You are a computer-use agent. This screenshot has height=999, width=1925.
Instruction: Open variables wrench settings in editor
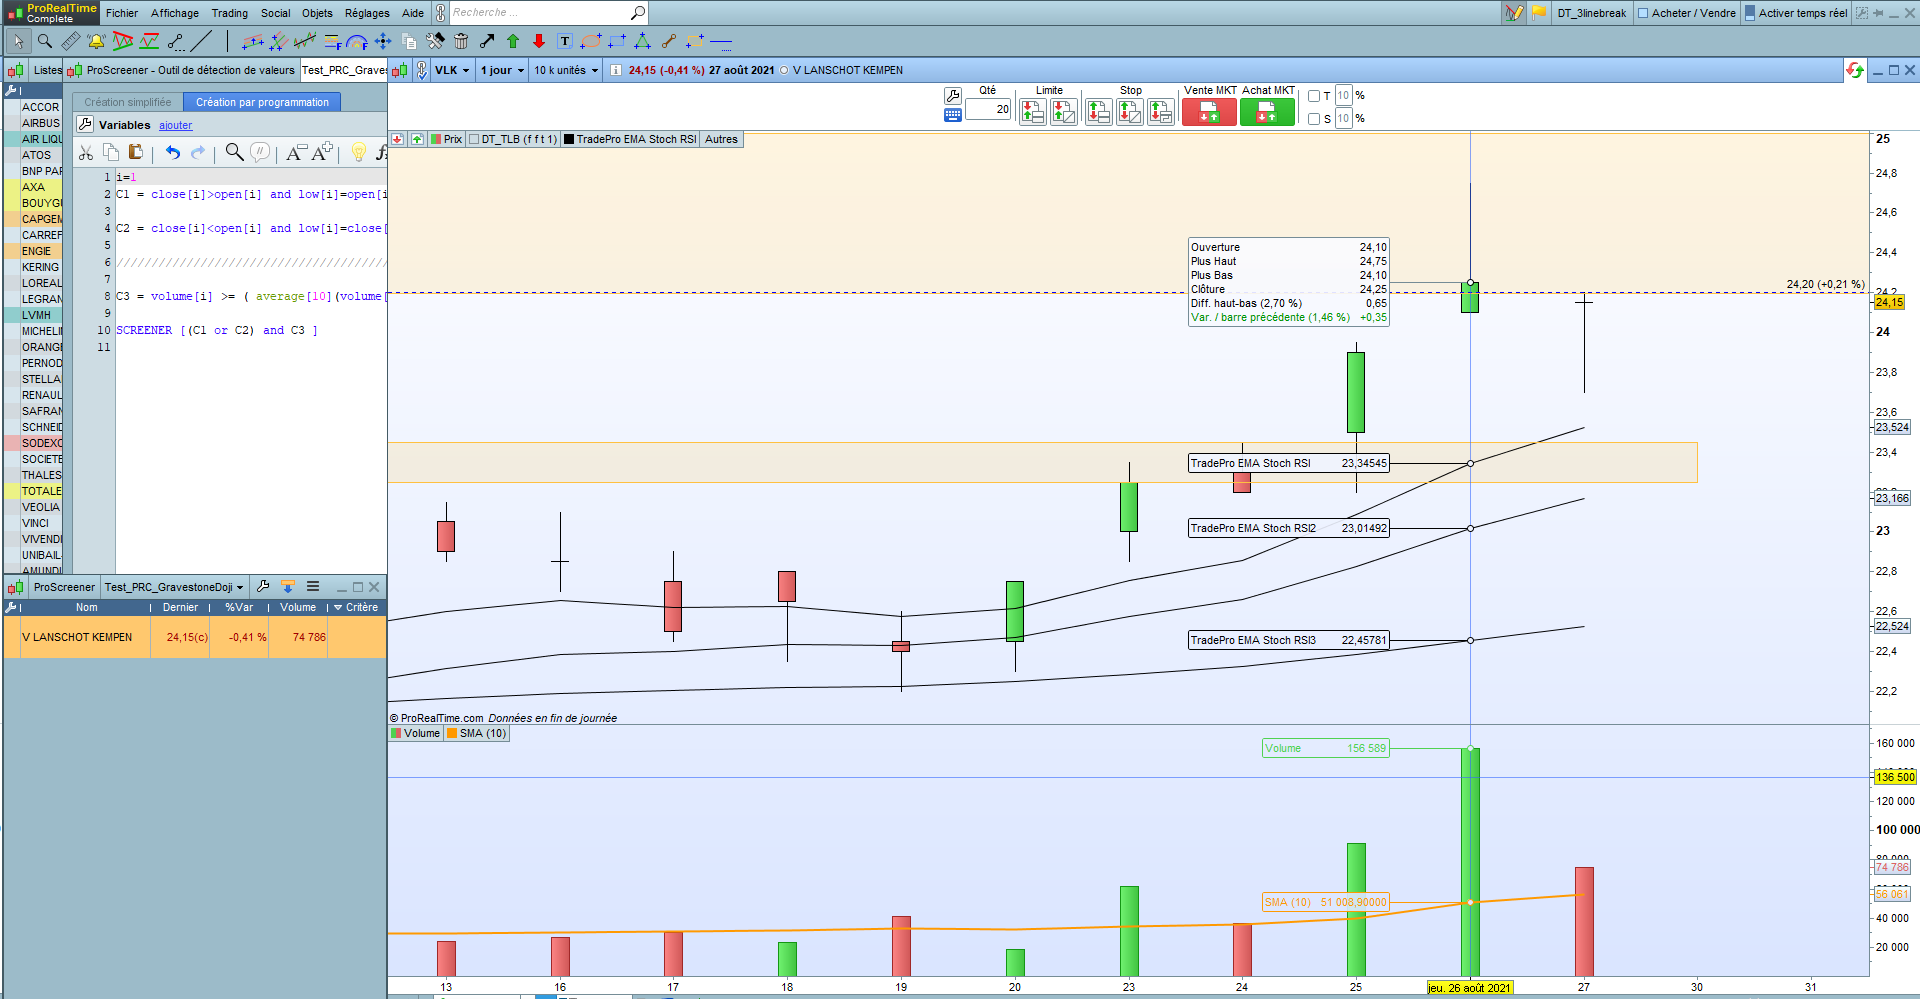[85, 125]
